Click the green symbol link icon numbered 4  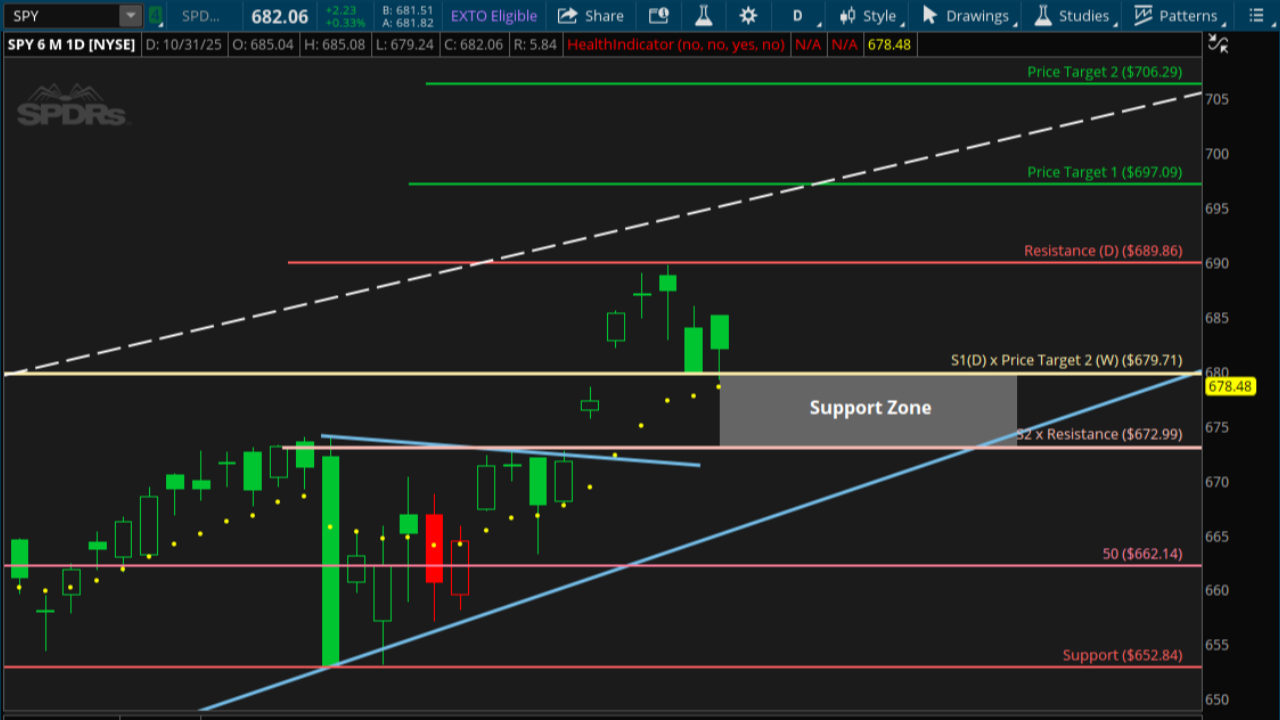coord(155,16)
